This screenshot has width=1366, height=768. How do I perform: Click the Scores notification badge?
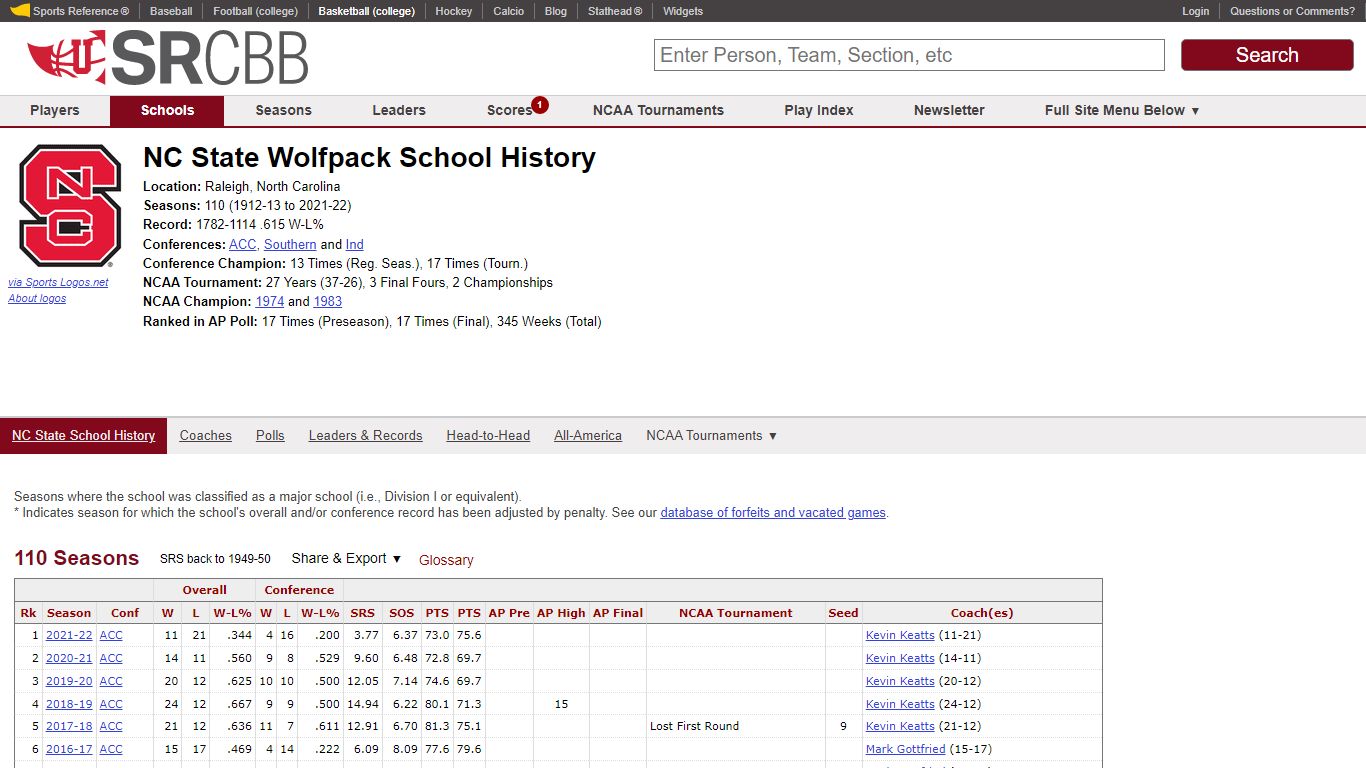(x=540, y=104)
